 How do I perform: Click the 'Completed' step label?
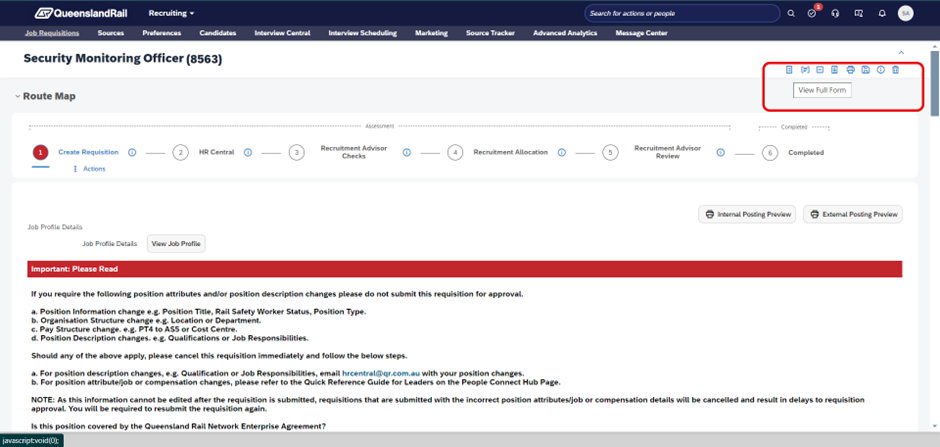[806, 153]
